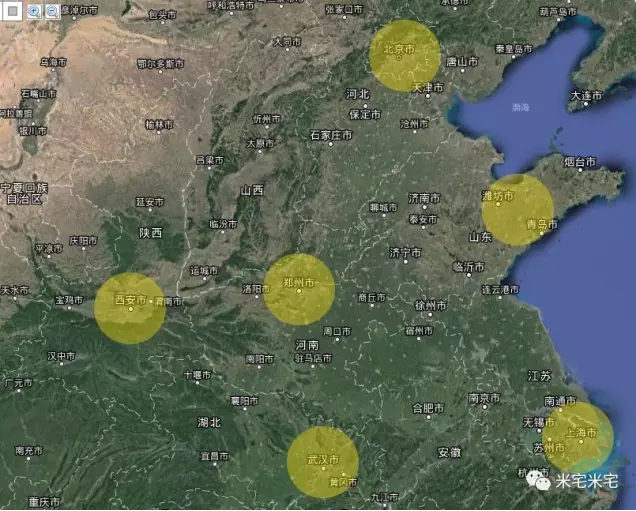
Task: Click the 周口市 city label
Action: click(x=337, y=331)
